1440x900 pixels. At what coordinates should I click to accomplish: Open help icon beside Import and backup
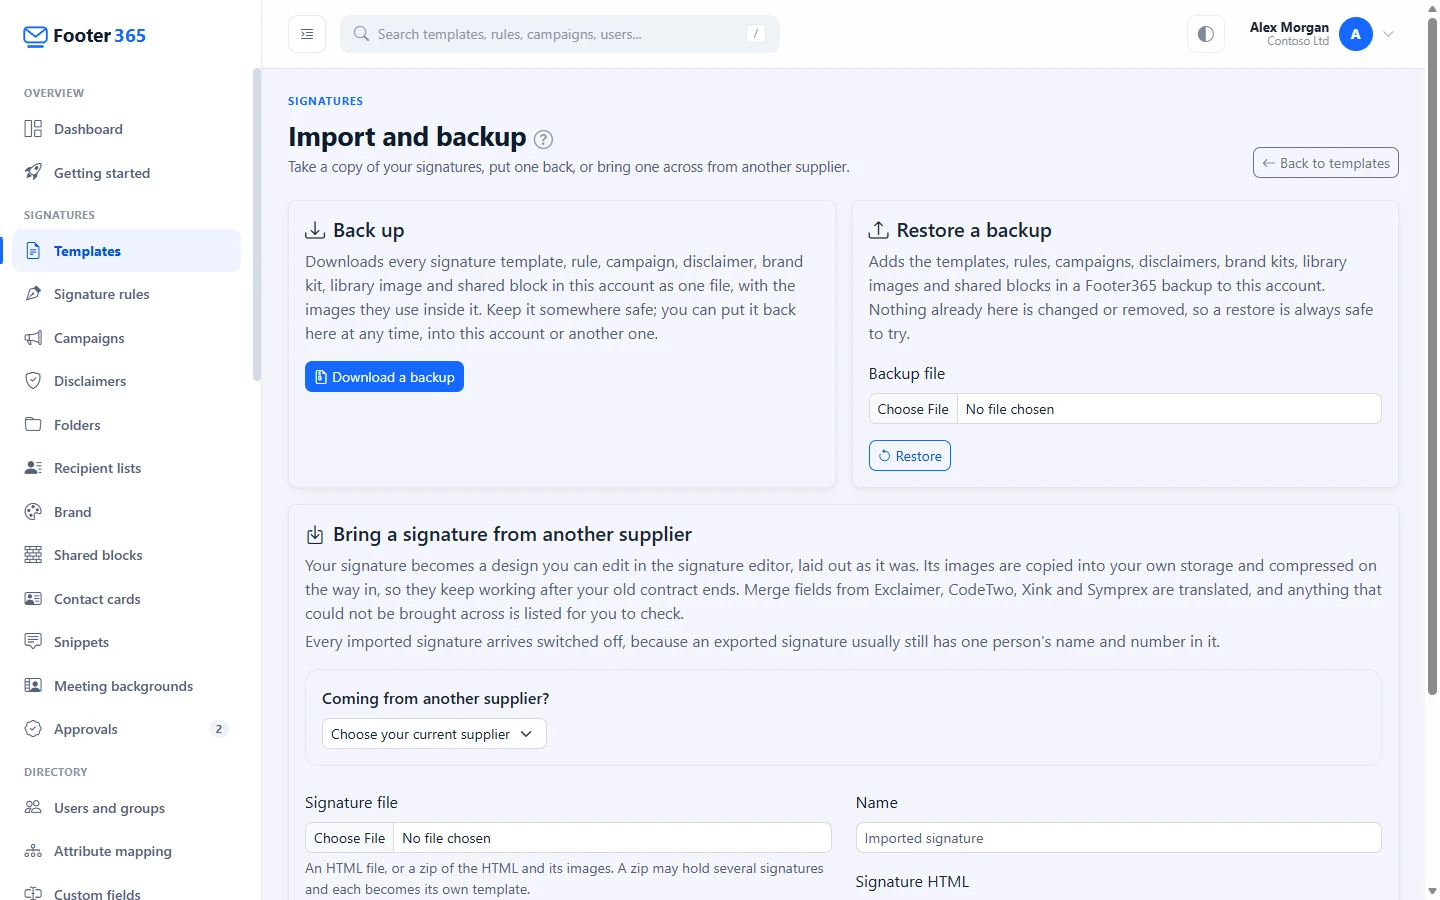click(x=543, y=139)
